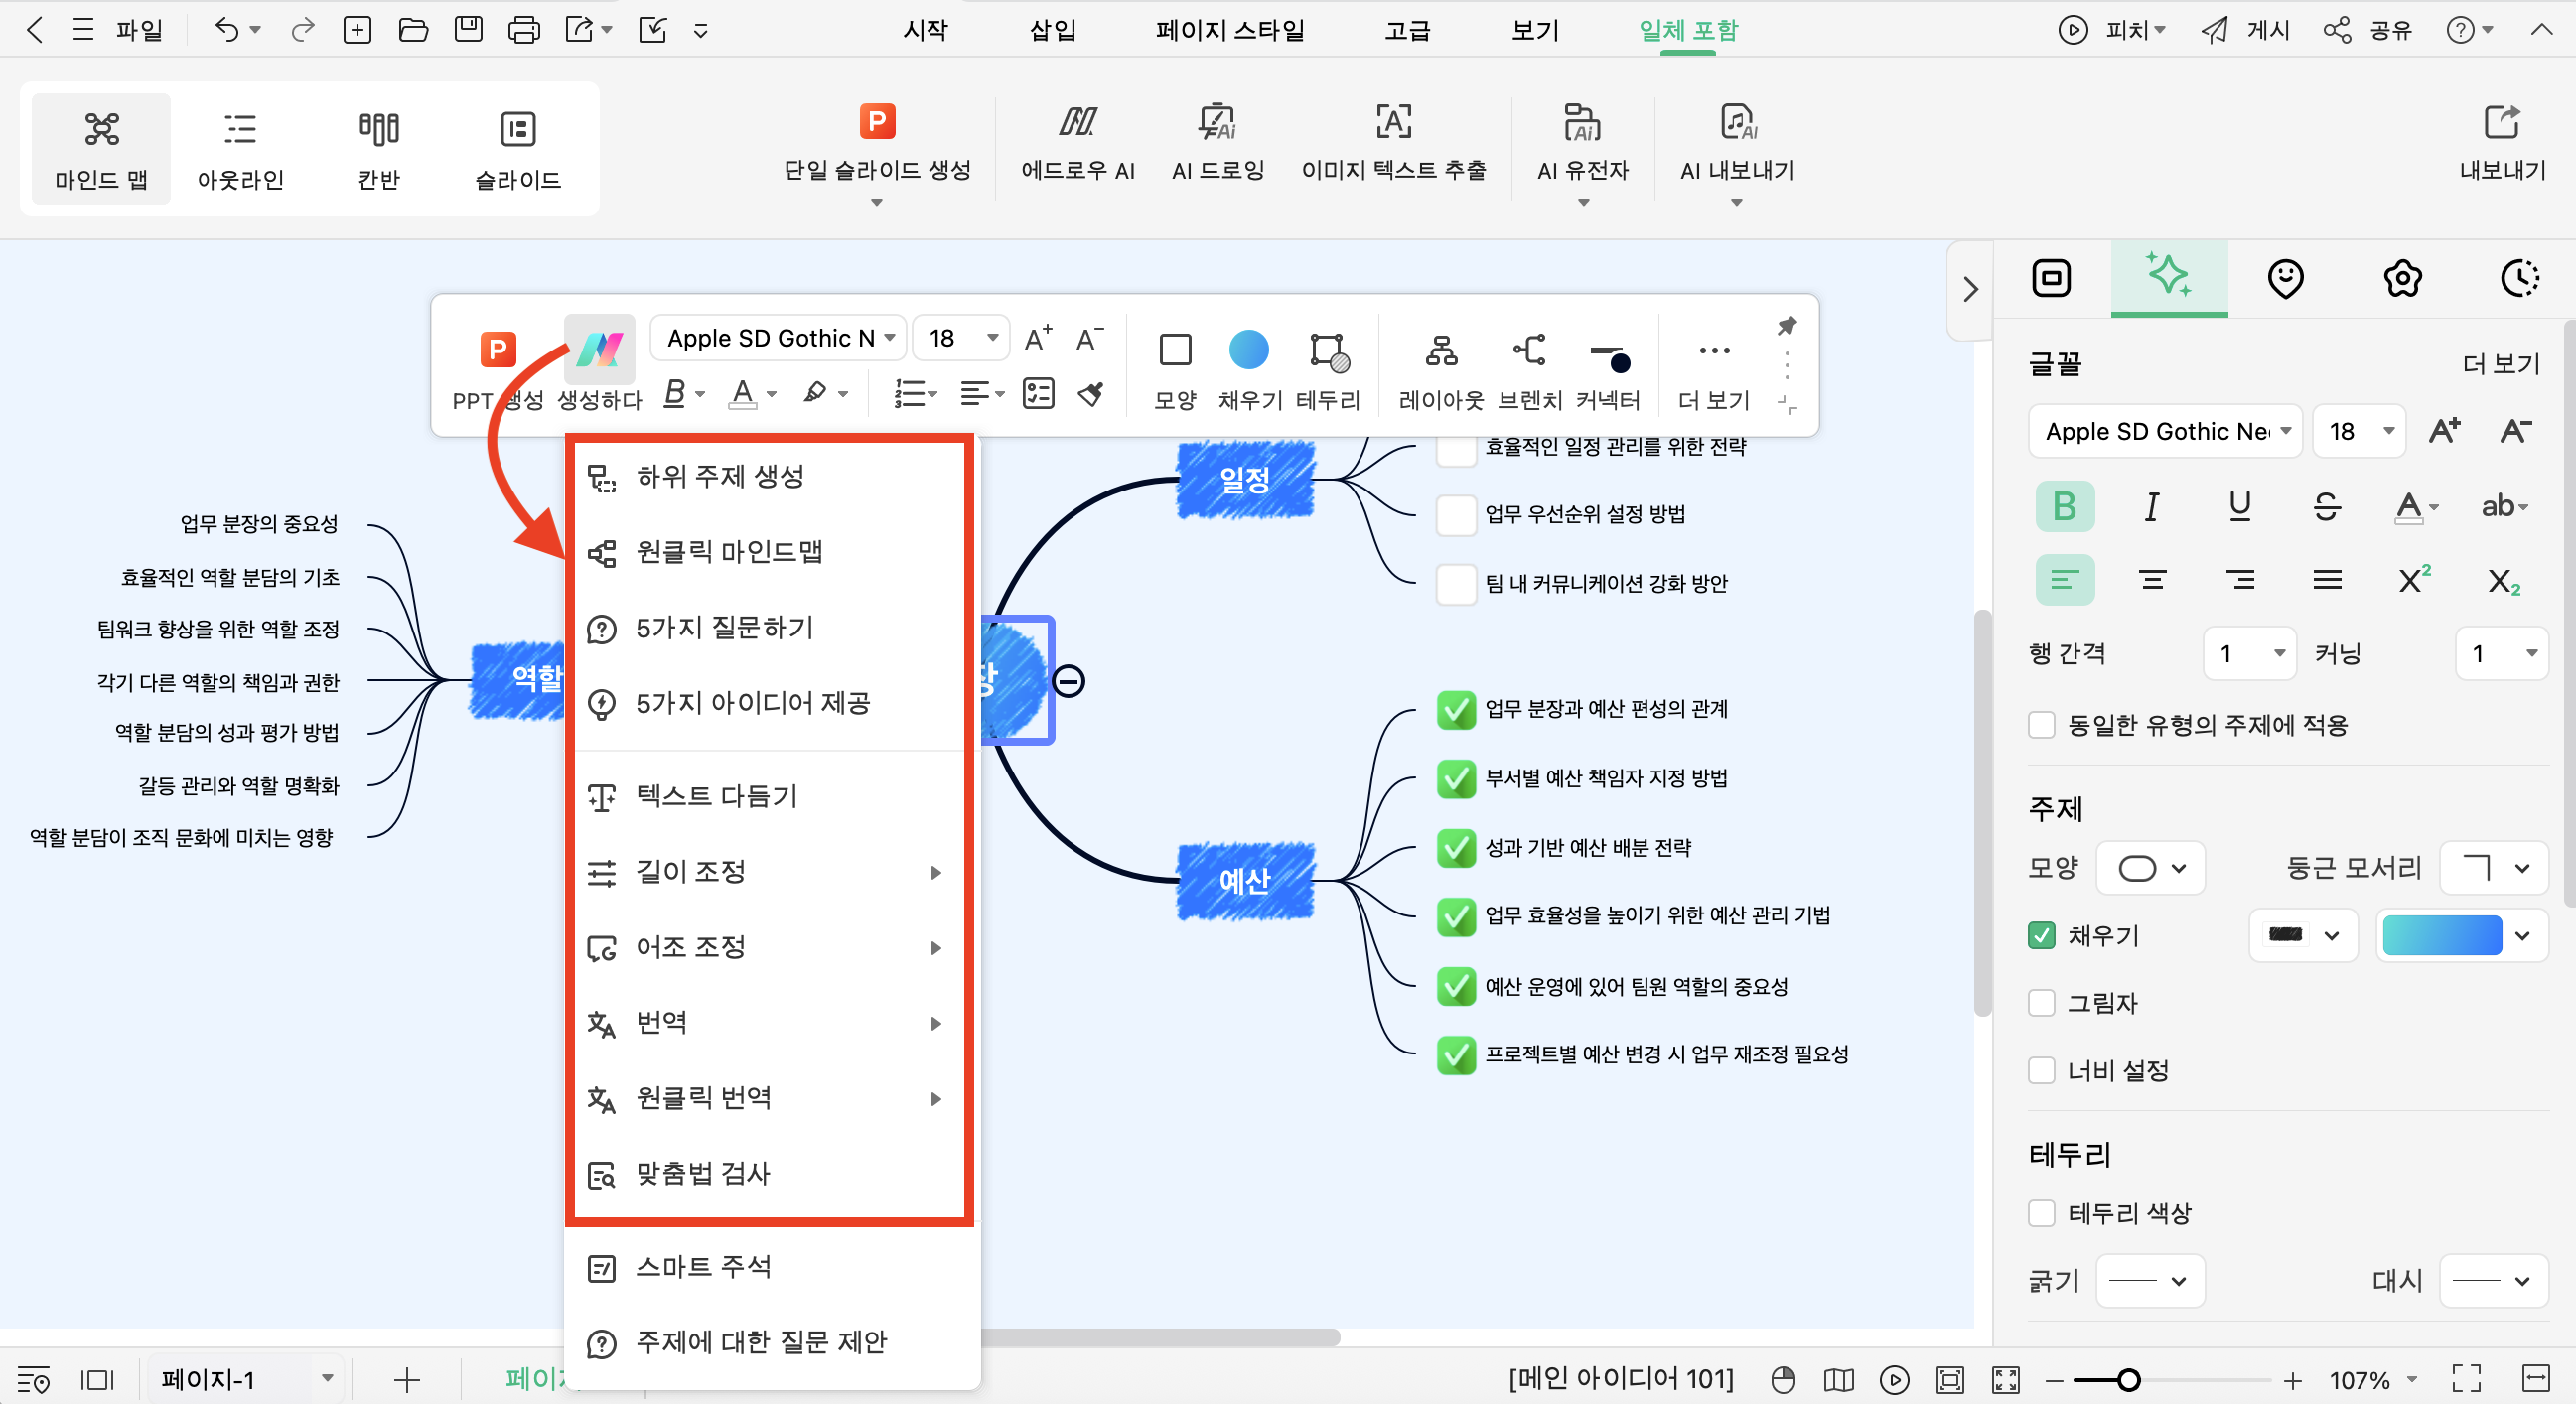
Task: Open kerning (커닝) dropdown
Action: pos(2501,654)
